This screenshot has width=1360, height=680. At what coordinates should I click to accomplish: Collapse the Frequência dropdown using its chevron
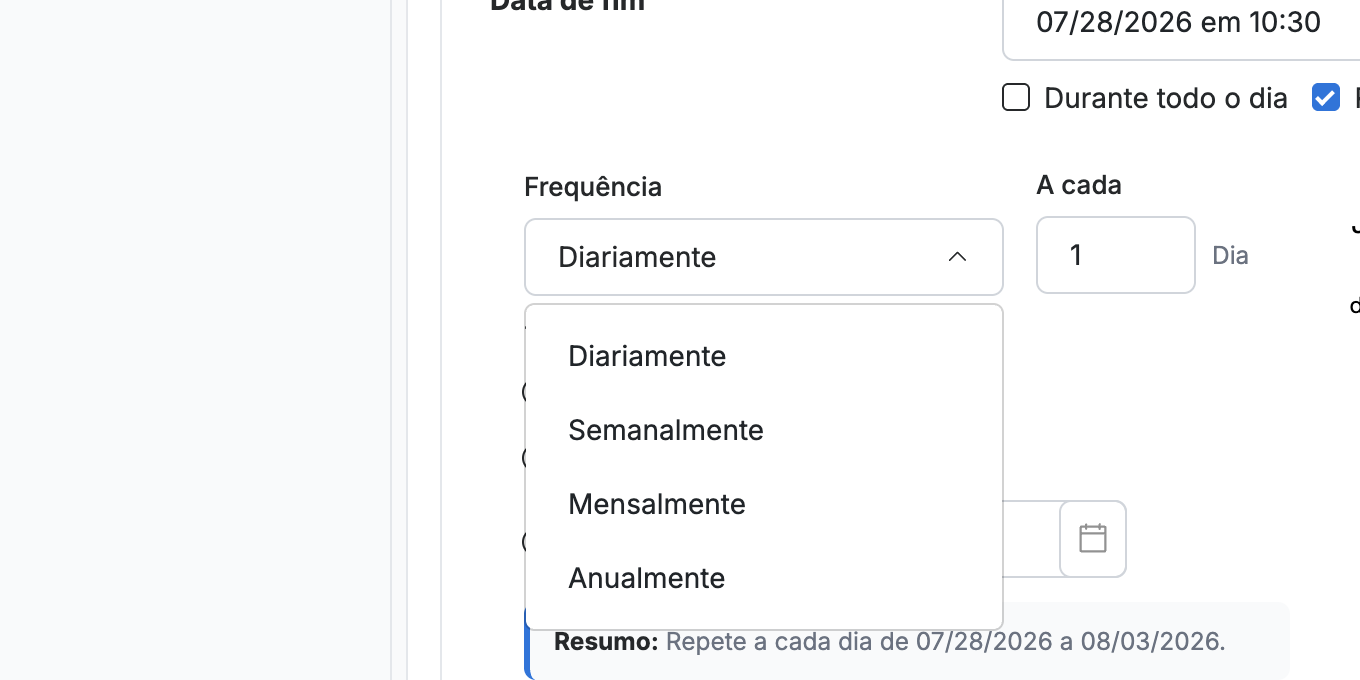(x=957, y=257)
